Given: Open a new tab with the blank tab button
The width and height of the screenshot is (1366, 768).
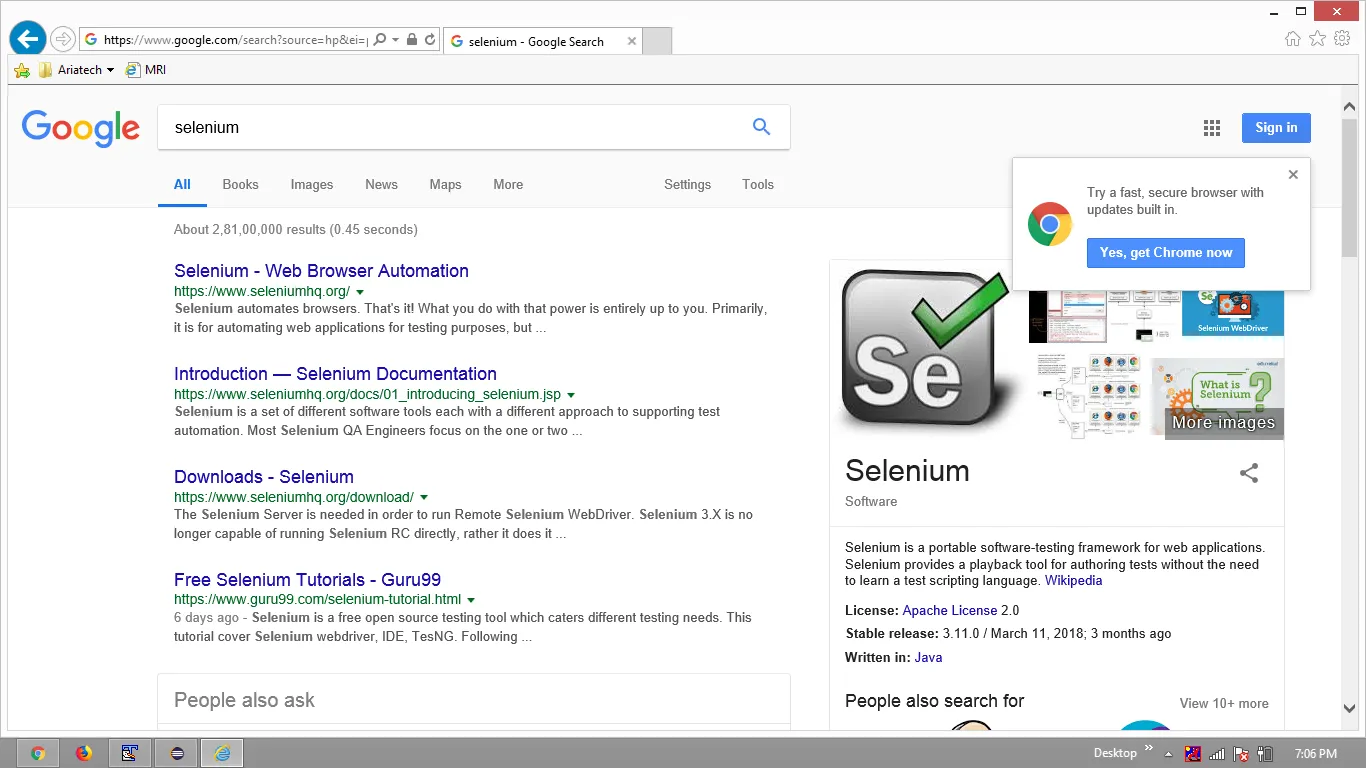Looking at the screenshot, I should [657, 41].
